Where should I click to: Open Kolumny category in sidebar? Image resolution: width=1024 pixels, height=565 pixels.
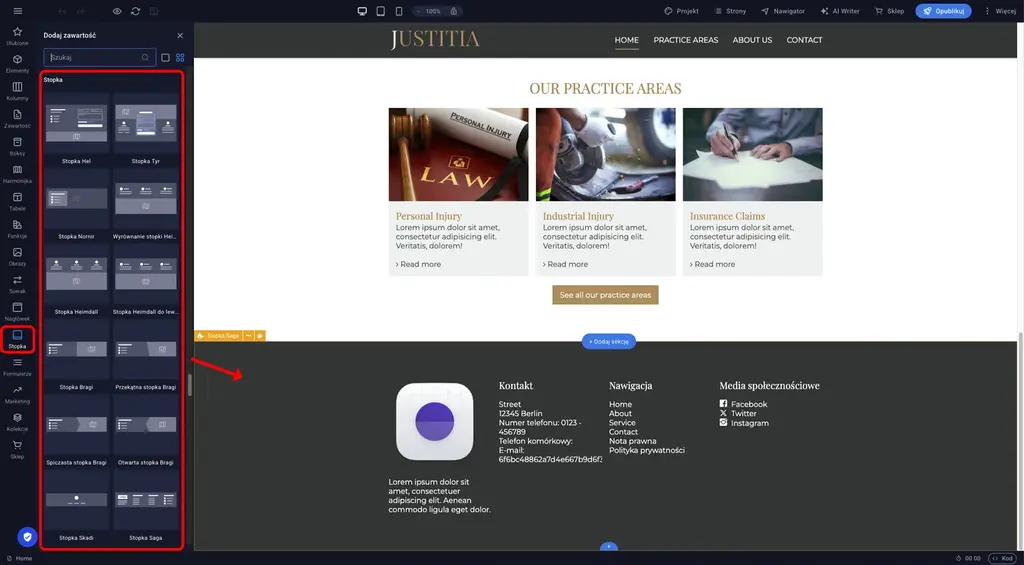17,91
